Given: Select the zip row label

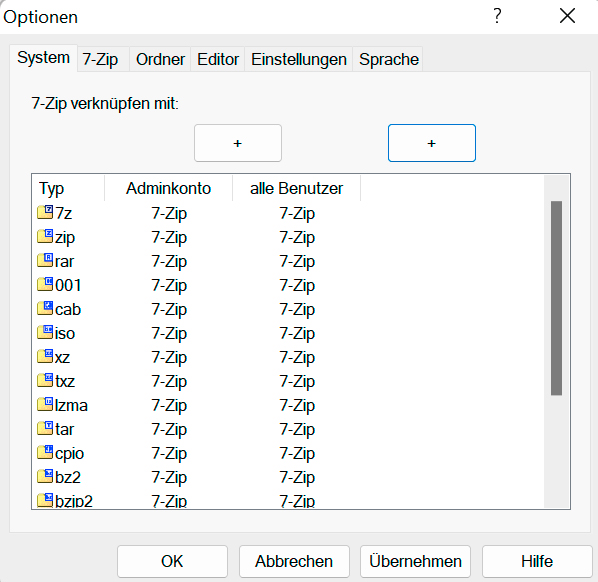Looking at the screenshot, I should (65, 238).
